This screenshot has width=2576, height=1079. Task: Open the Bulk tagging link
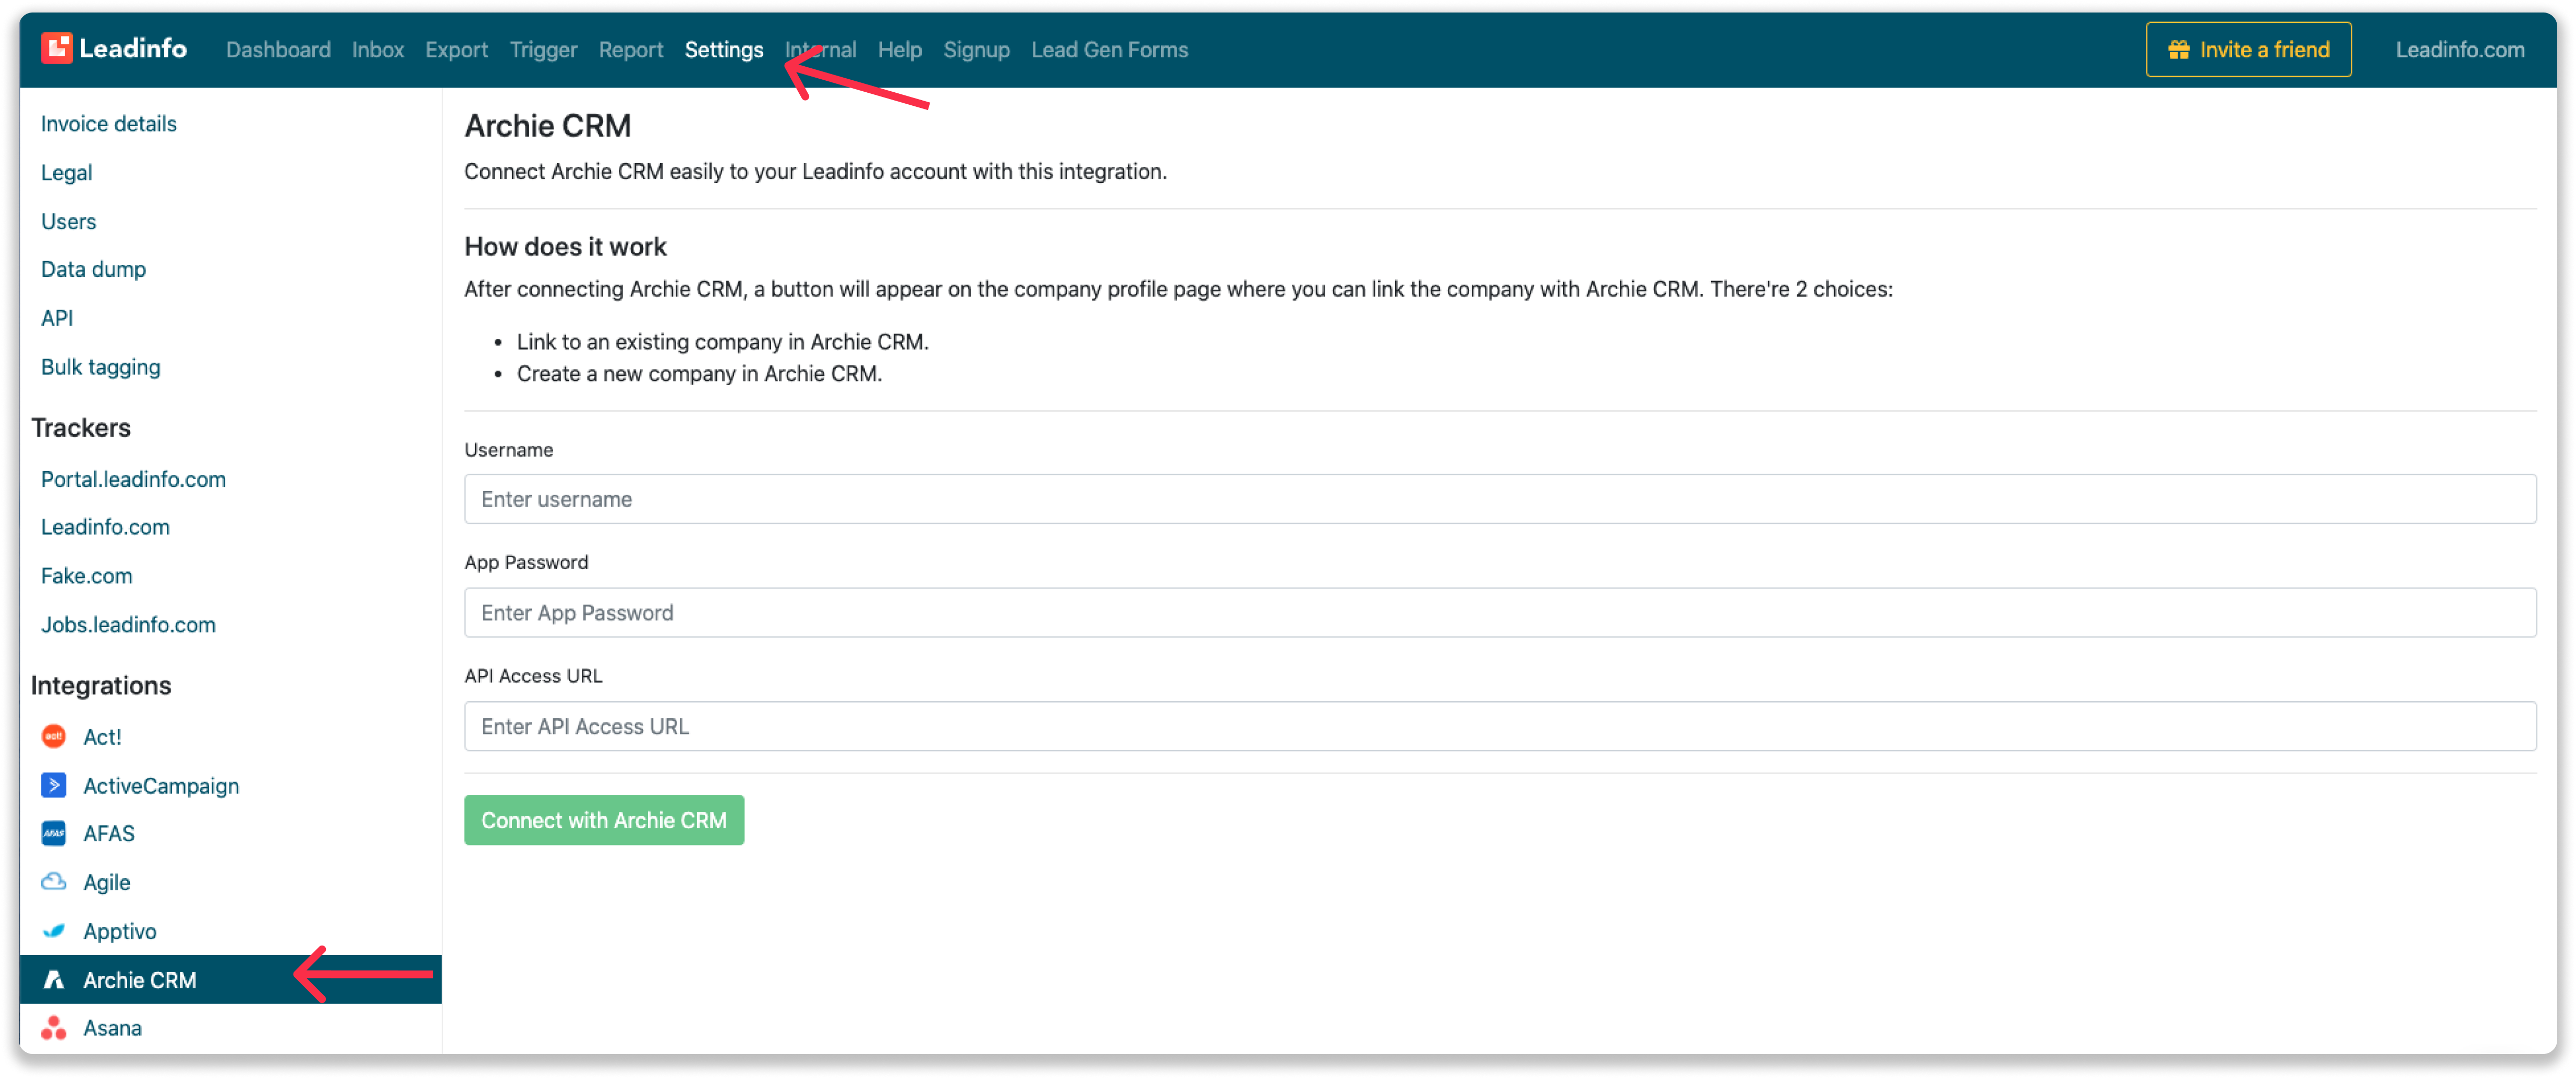pos(100,367)
